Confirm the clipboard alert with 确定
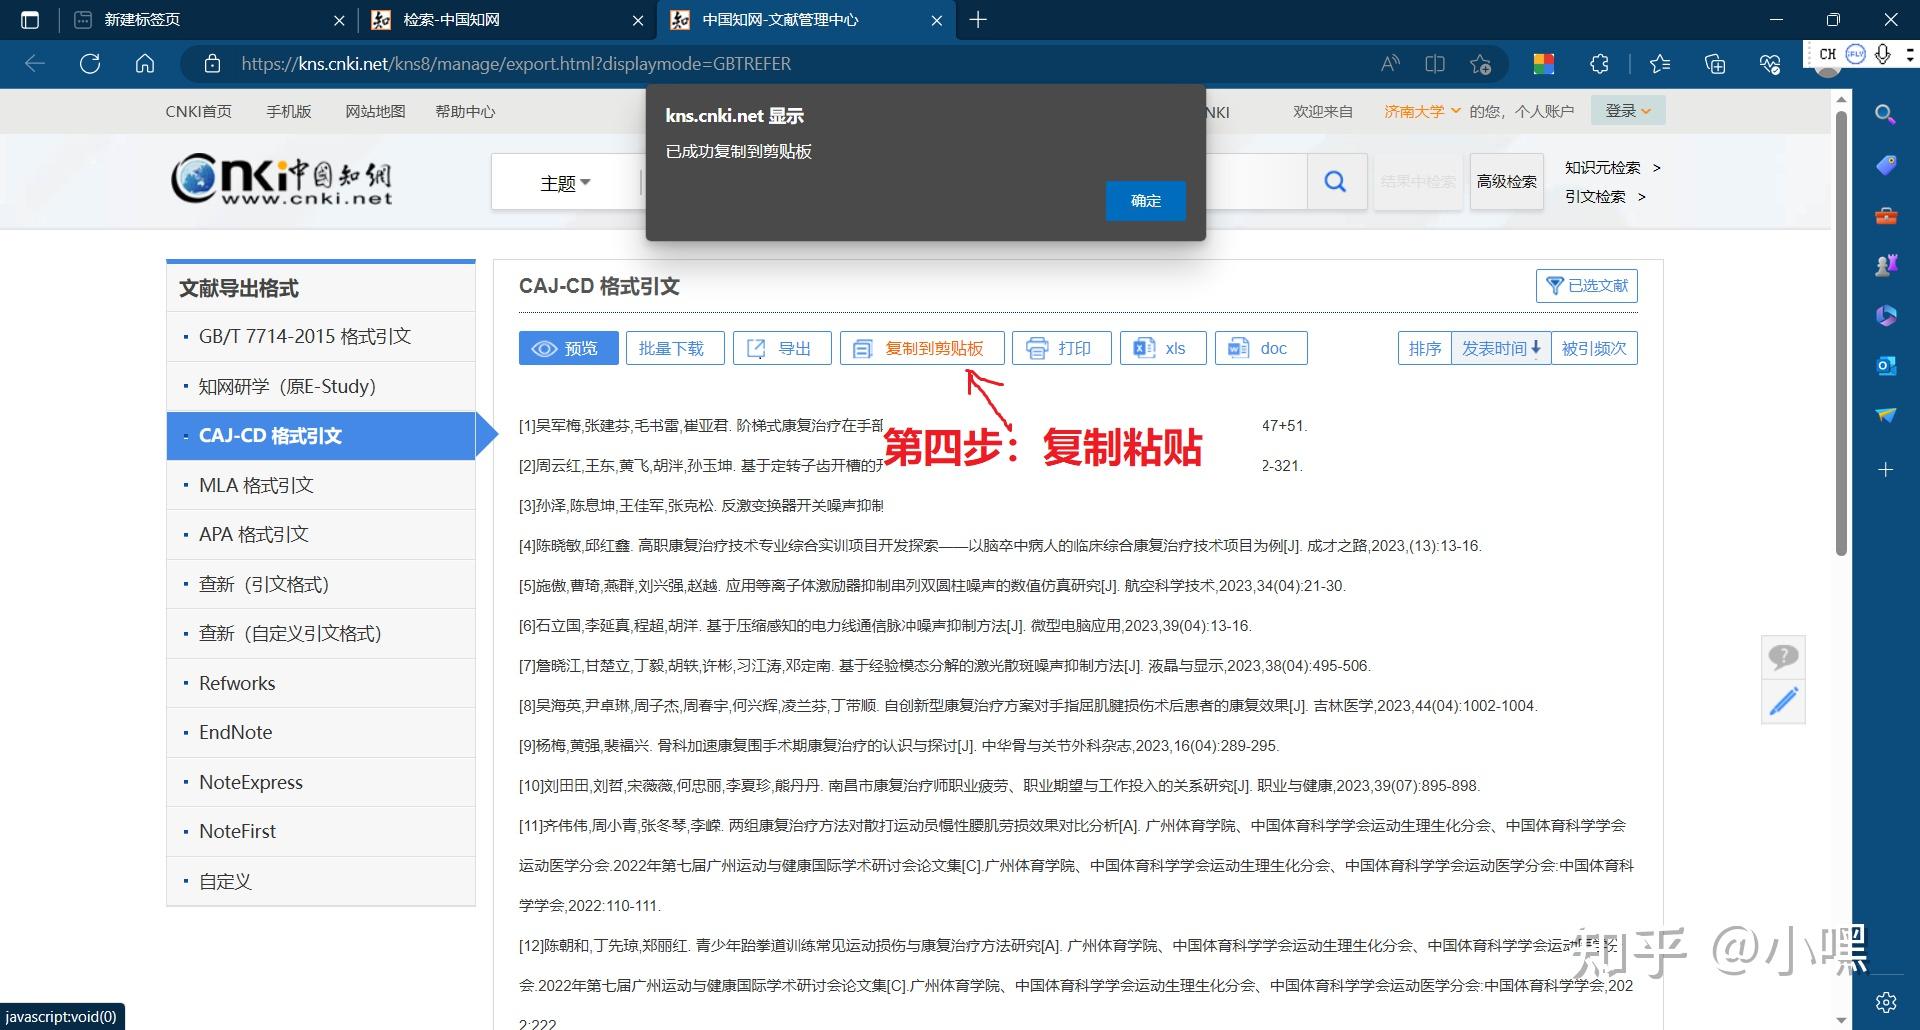 point(1146,201)
